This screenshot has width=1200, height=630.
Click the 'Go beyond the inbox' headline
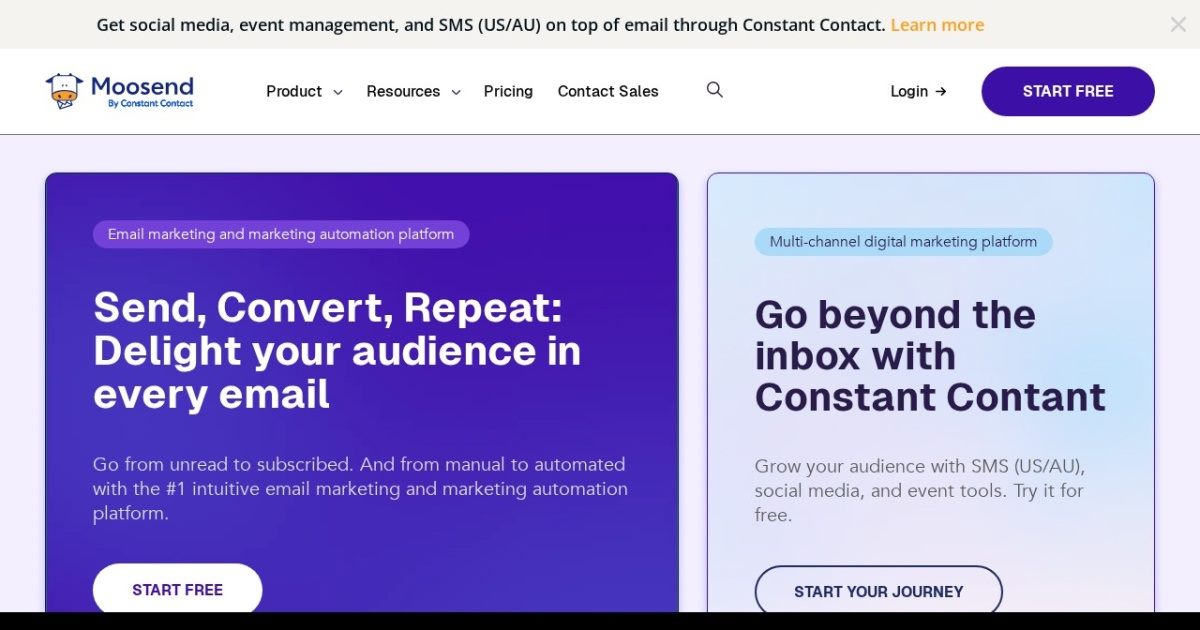tap(930, 356)
